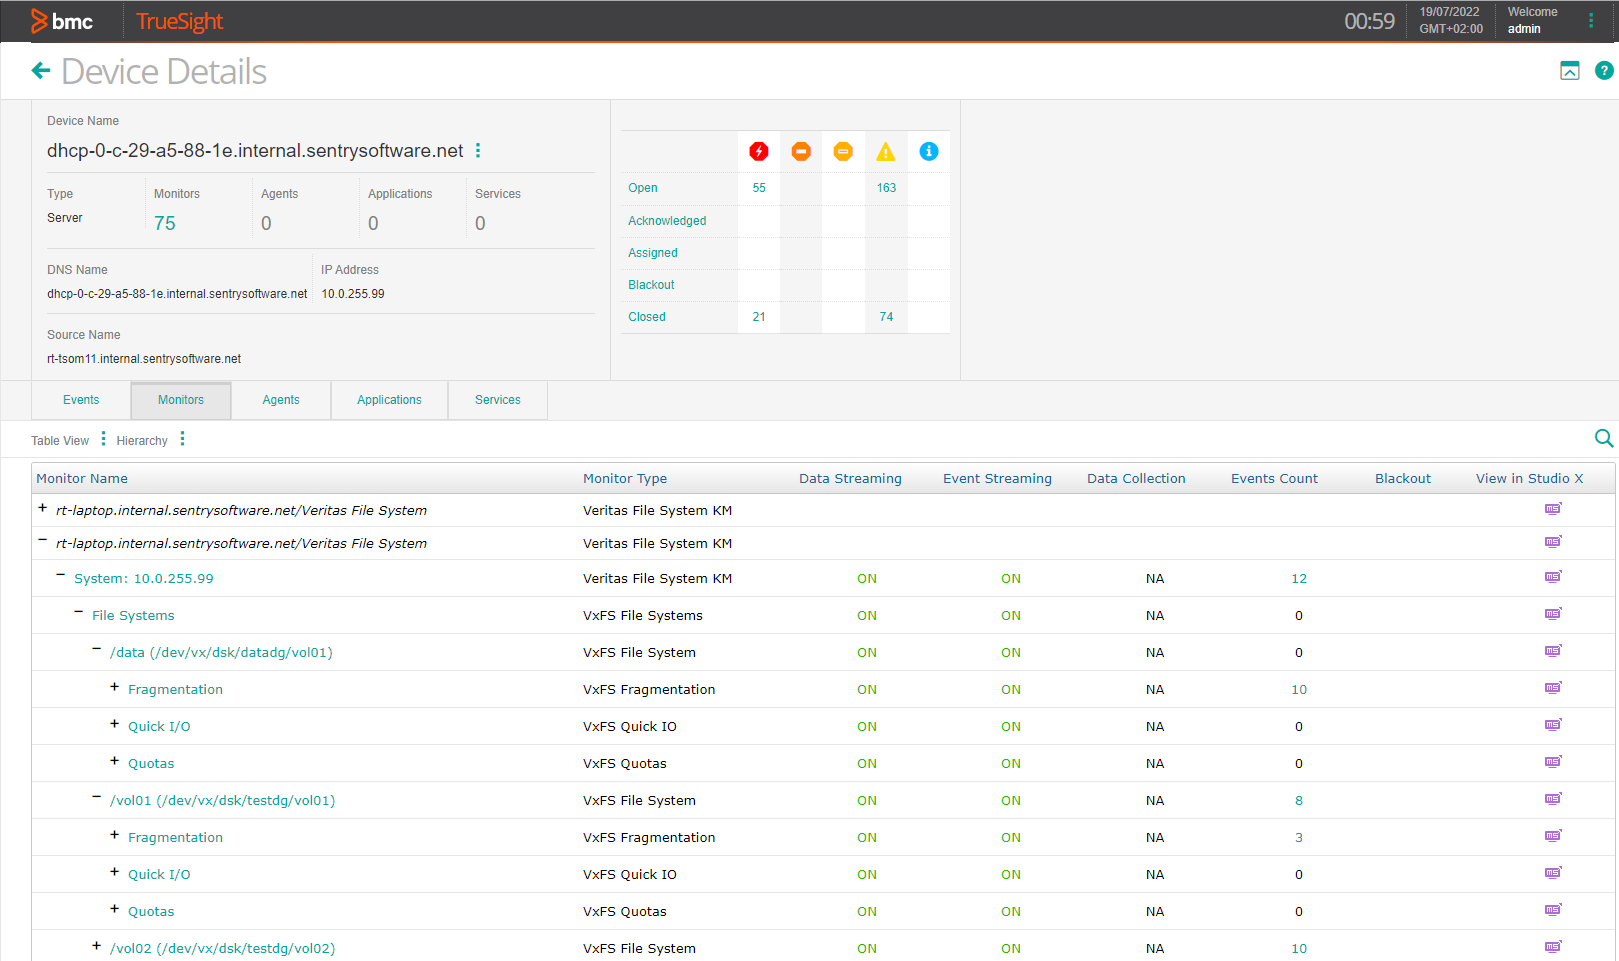Open View in Studio icon for Fragmentation under /data
Screen dimensions: 1619x961
1553,688
